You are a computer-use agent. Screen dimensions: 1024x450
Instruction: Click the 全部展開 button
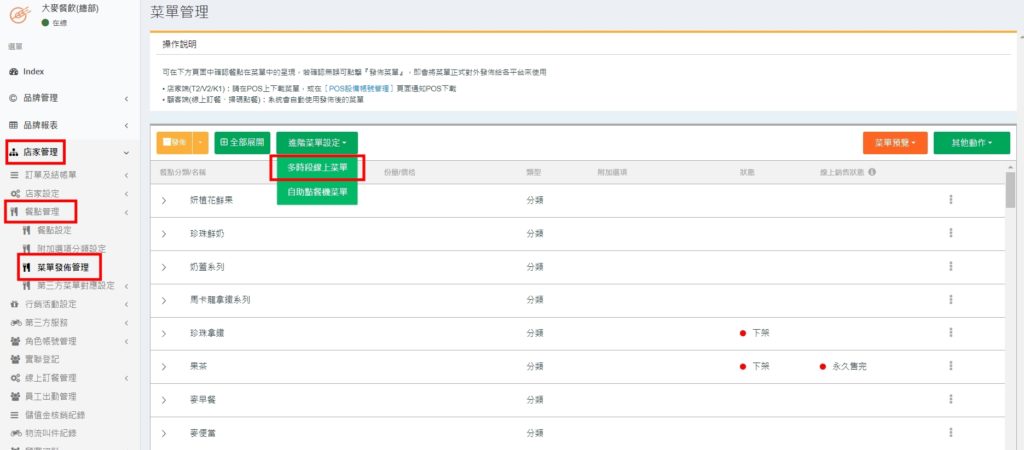tap(241, 143)
